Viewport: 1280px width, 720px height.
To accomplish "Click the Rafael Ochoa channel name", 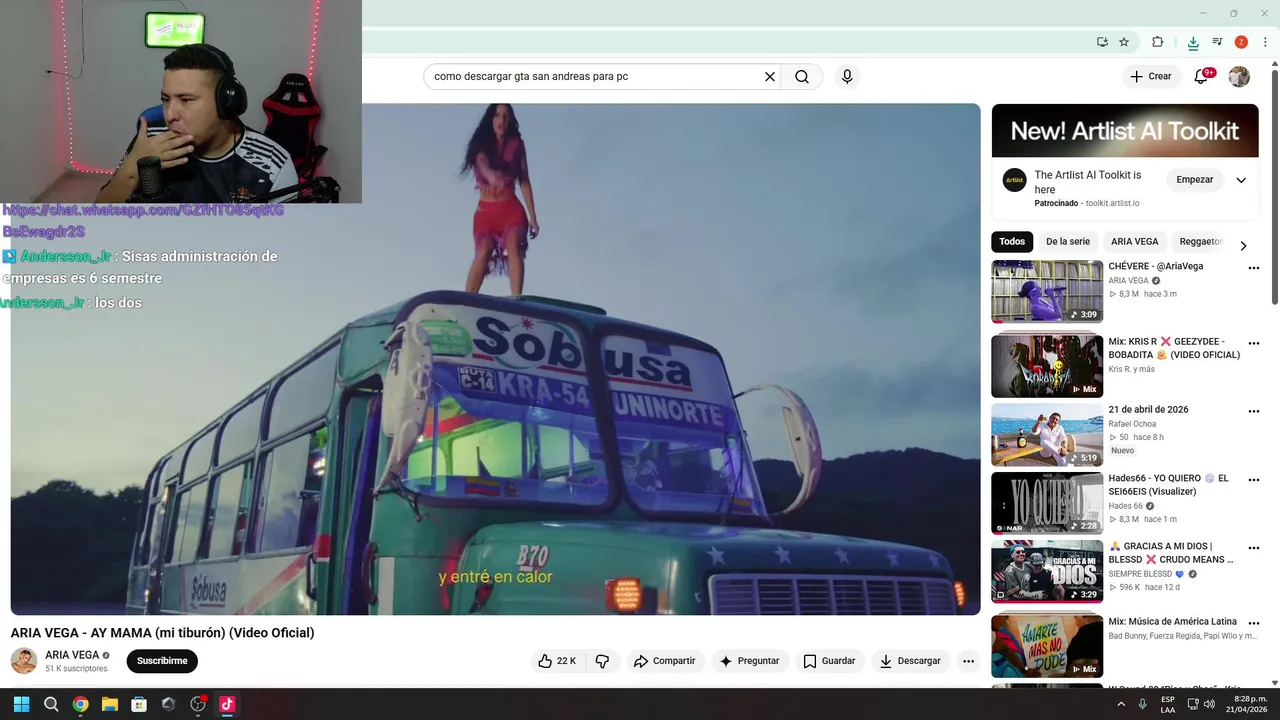I will click(x=1132, y=424).
